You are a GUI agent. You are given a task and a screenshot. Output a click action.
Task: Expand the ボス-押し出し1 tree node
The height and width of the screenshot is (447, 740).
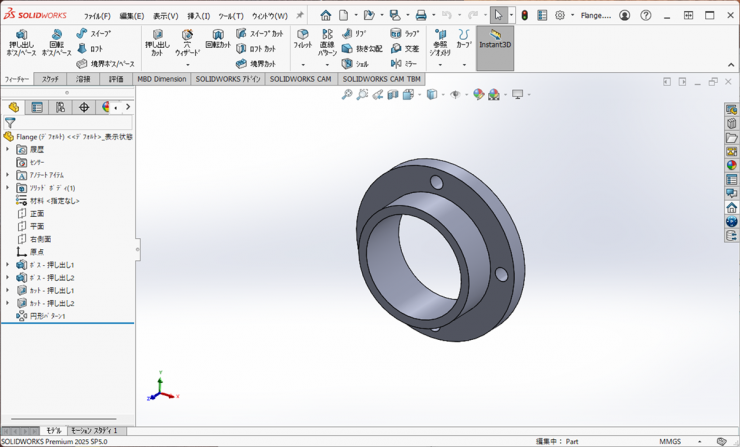click(8, 265)
